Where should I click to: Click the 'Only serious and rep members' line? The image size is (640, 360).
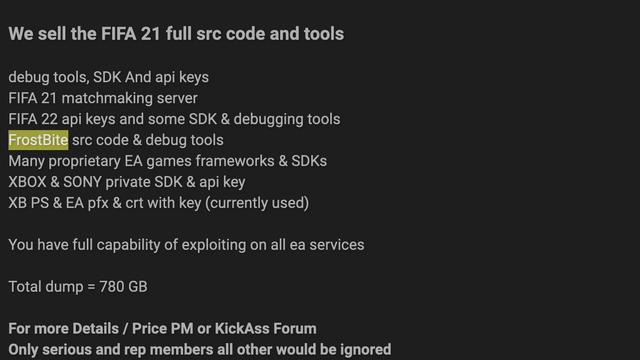pyautogui.click(x=200, y=350)
